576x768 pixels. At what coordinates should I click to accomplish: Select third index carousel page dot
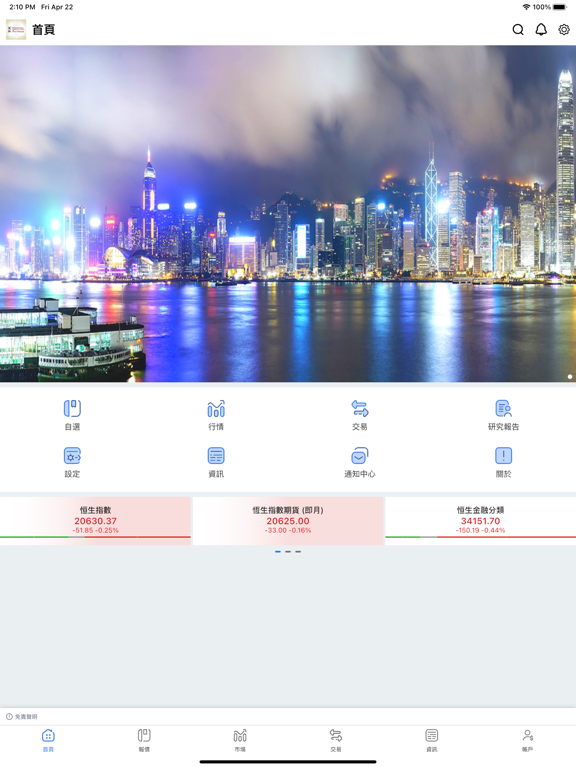point(298,552)
